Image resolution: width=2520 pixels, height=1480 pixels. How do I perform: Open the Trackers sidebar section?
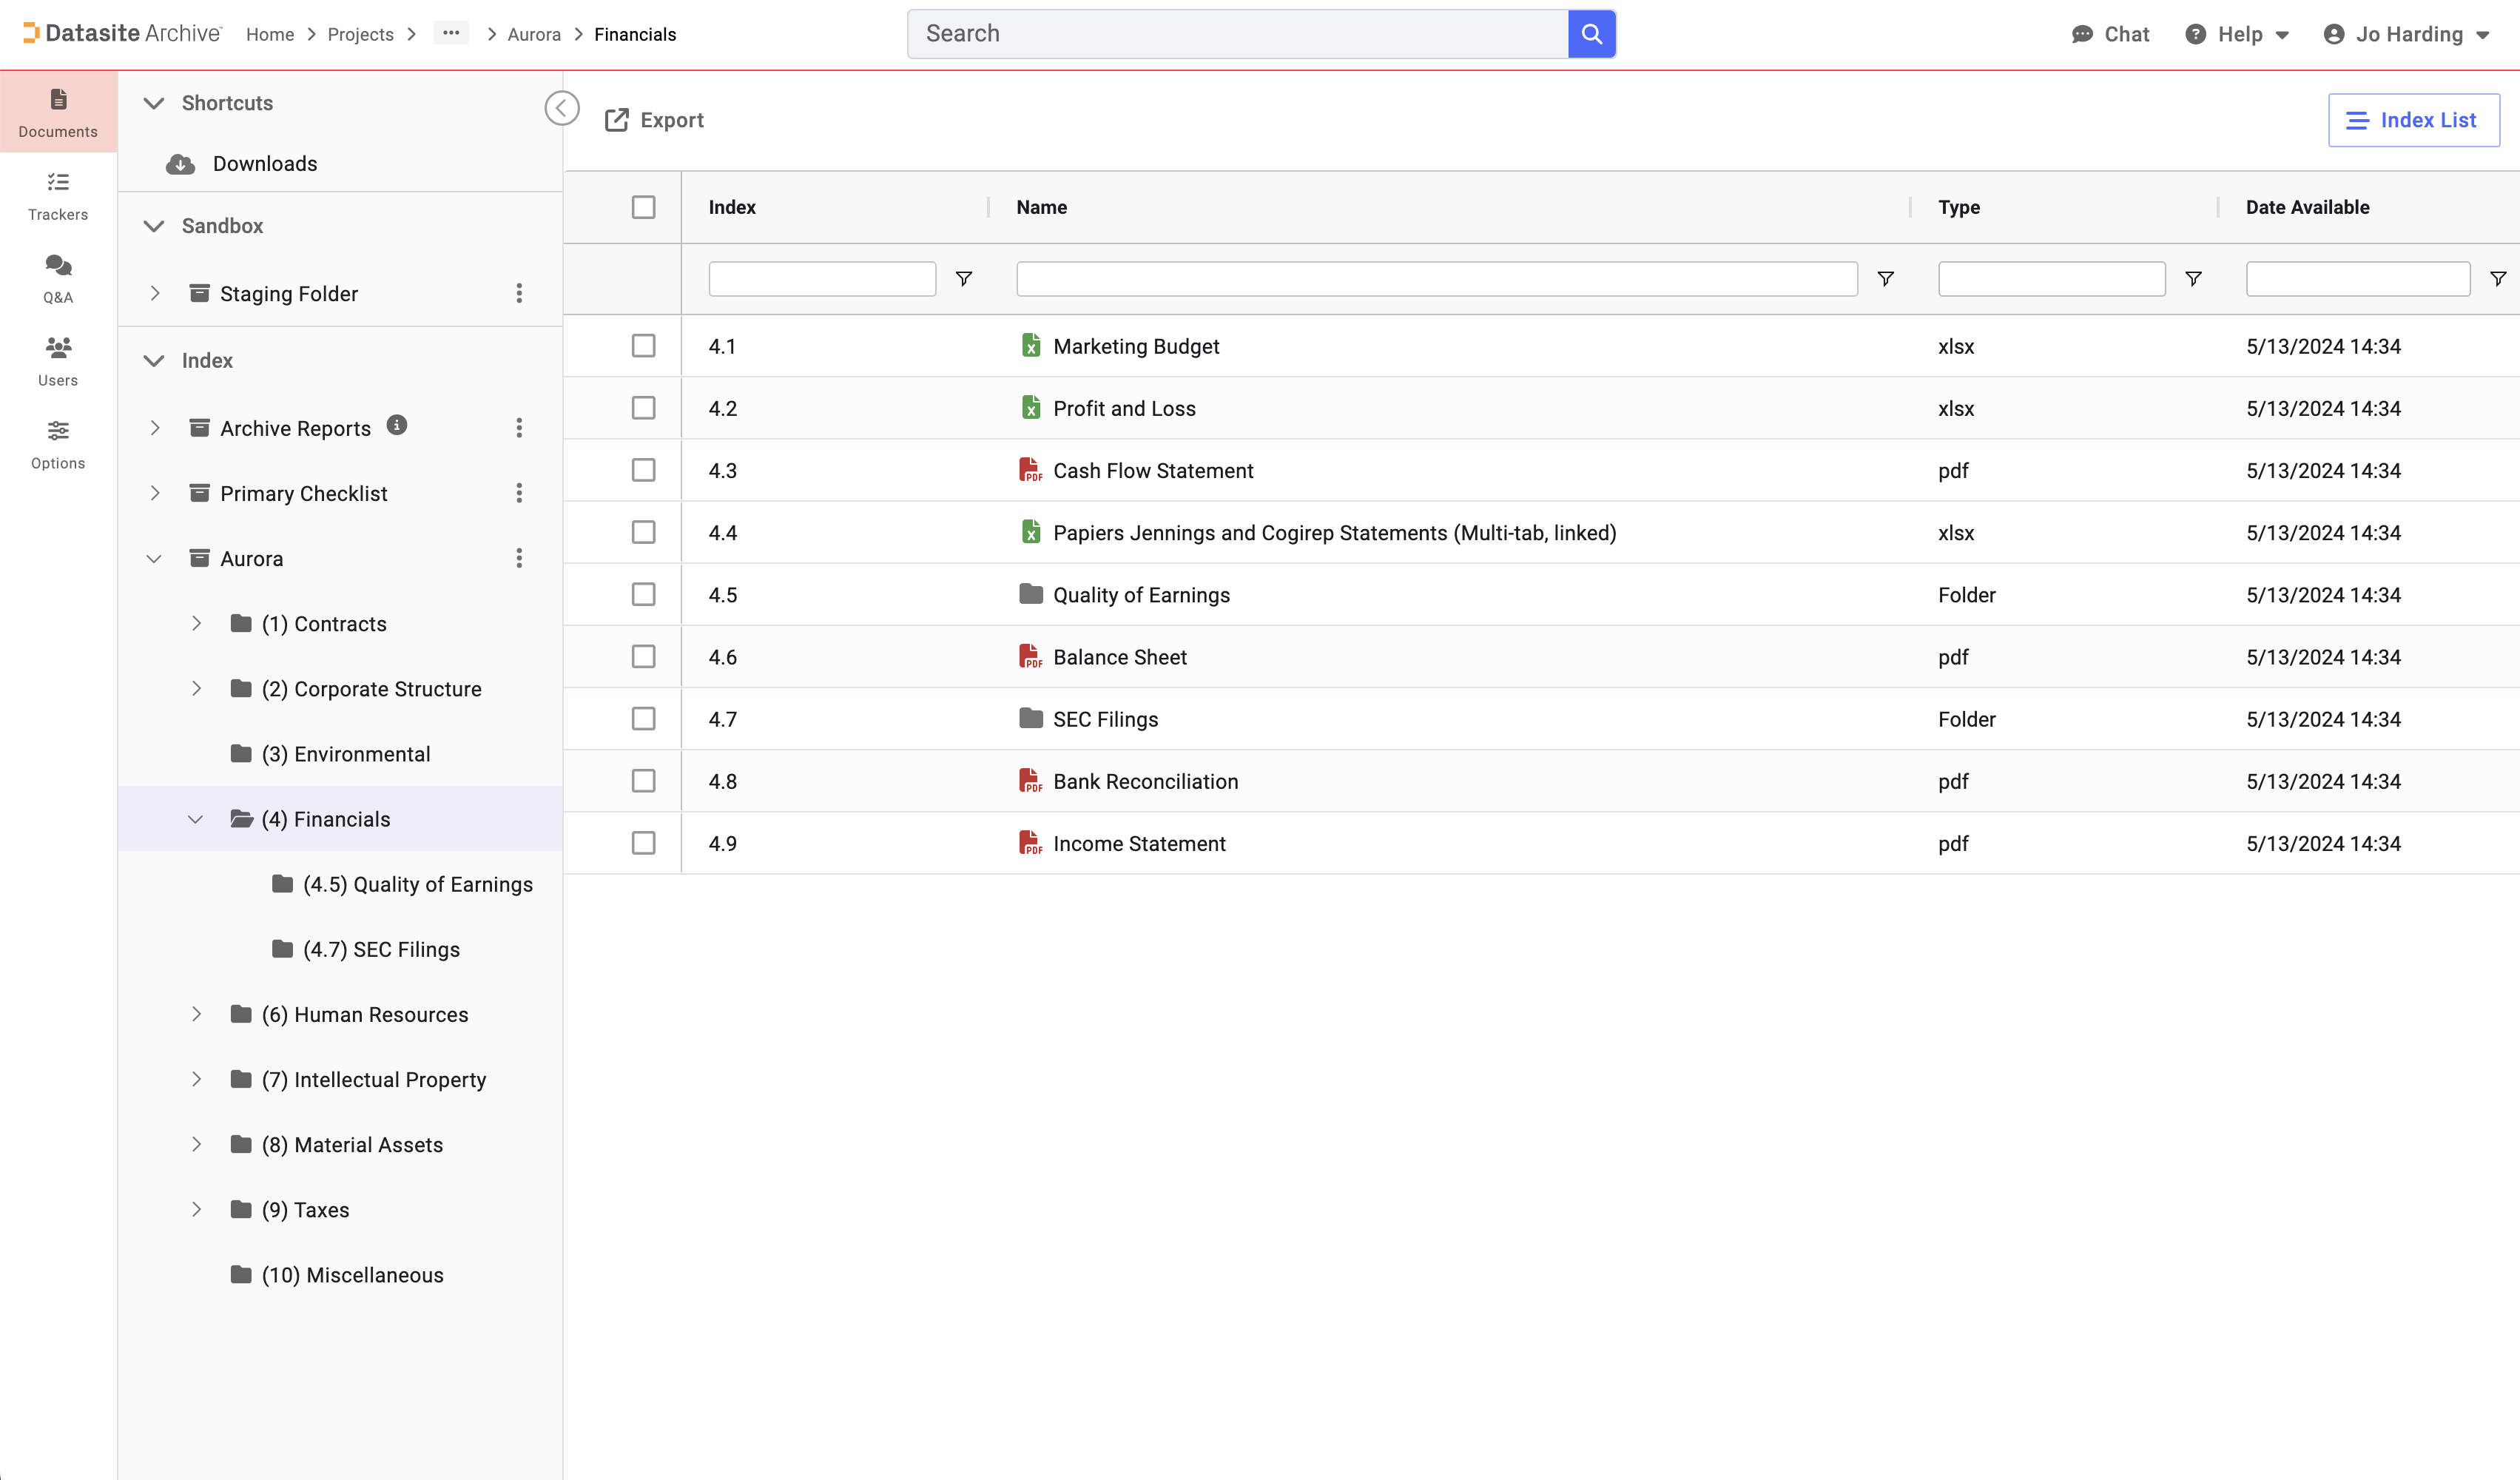click(58, 195)
